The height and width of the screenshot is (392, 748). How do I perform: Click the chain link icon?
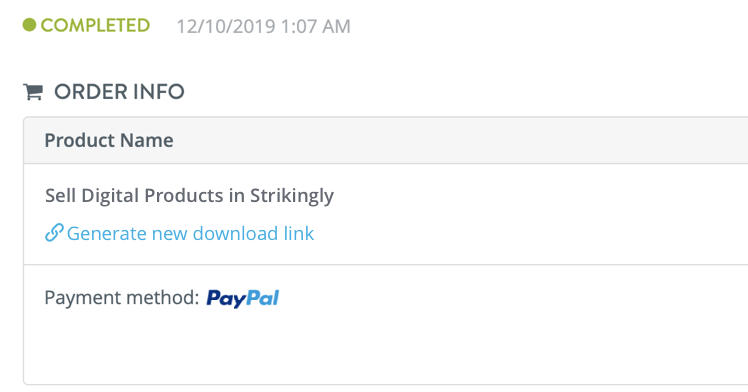click(x=54, y=233)
